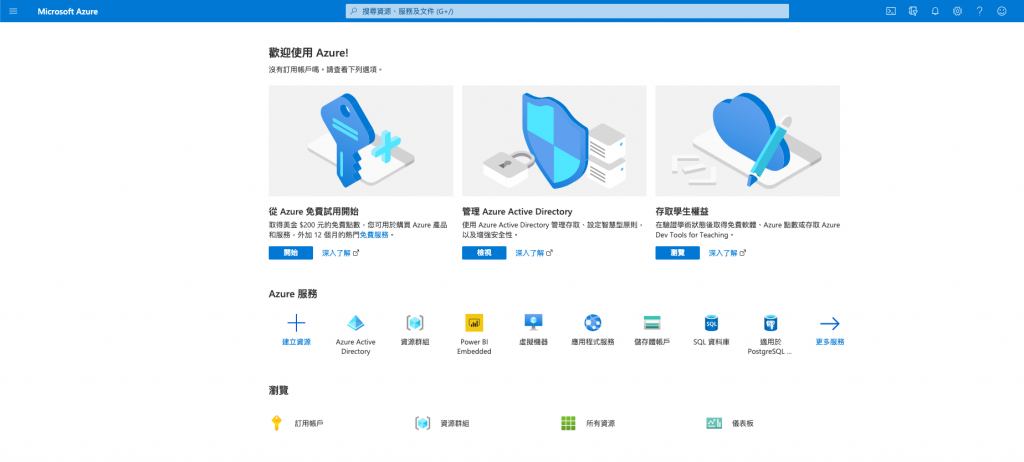Viewport: 1024px width, 462px height.
Task: Open the hamburger portal menu
Action: coord(13,11)
